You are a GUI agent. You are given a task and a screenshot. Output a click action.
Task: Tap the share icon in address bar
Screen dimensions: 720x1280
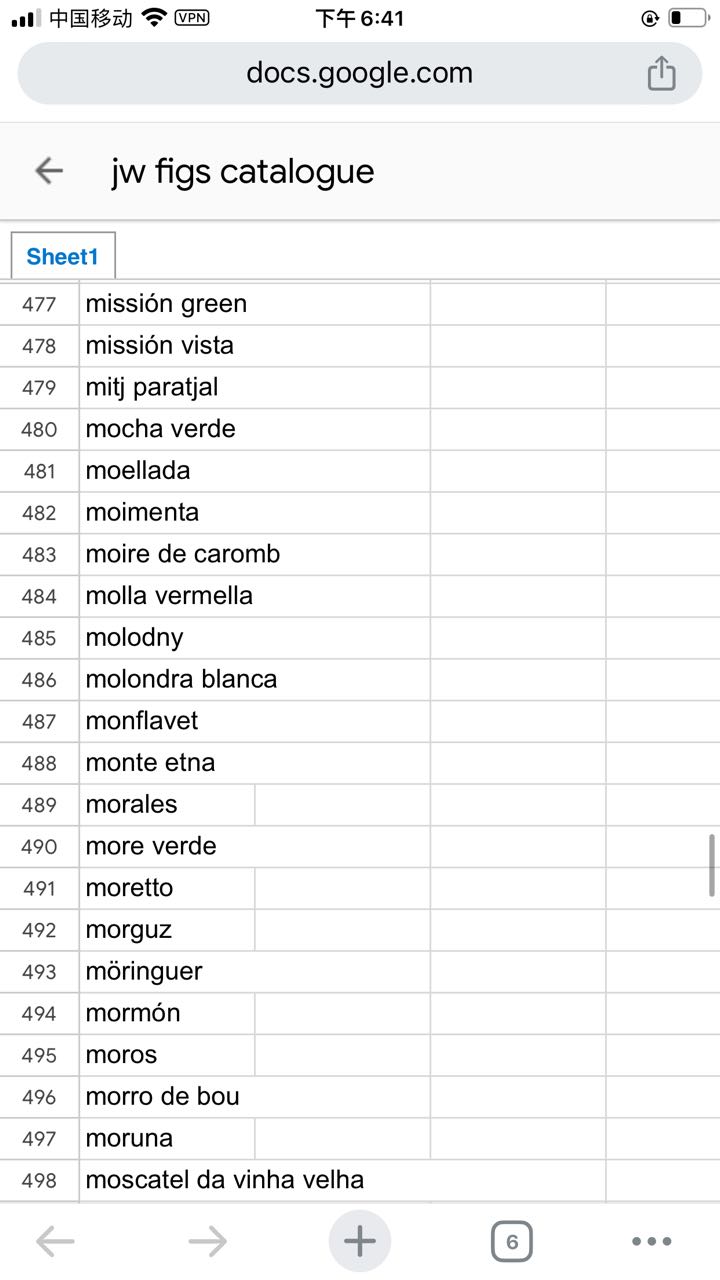click(661, 73)
